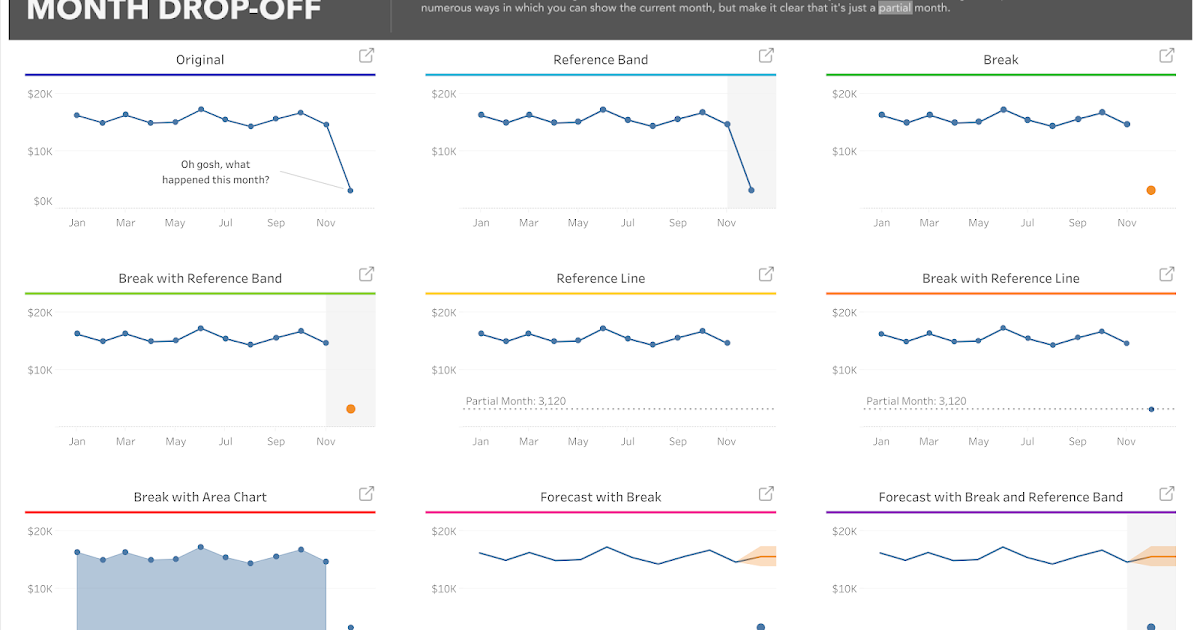Open Forecast with Break externally

click(766, 493)
